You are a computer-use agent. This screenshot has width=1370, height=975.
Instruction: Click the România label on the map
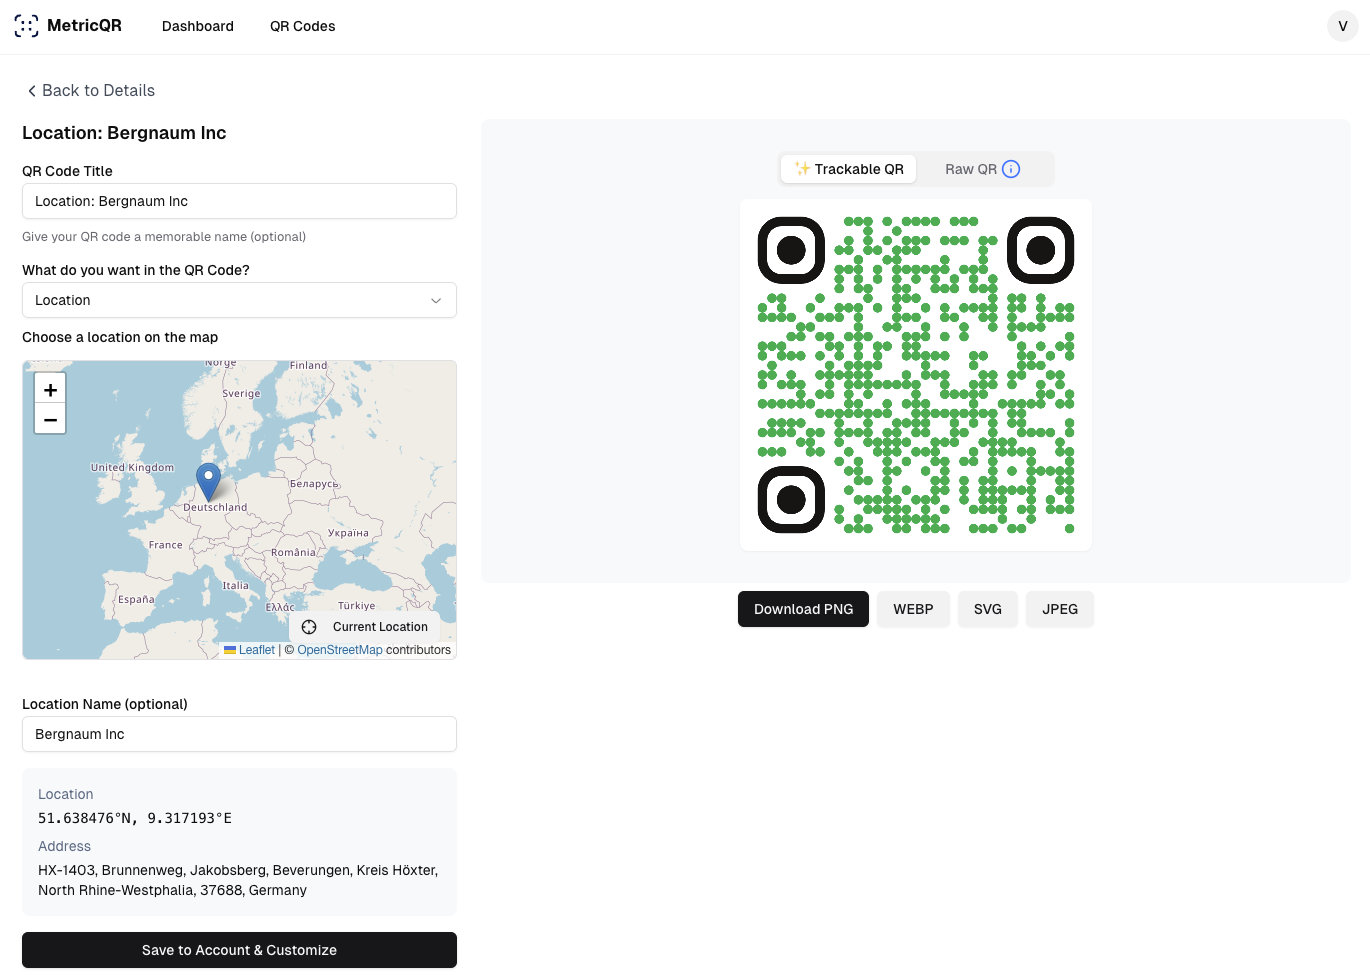[293, 552]
